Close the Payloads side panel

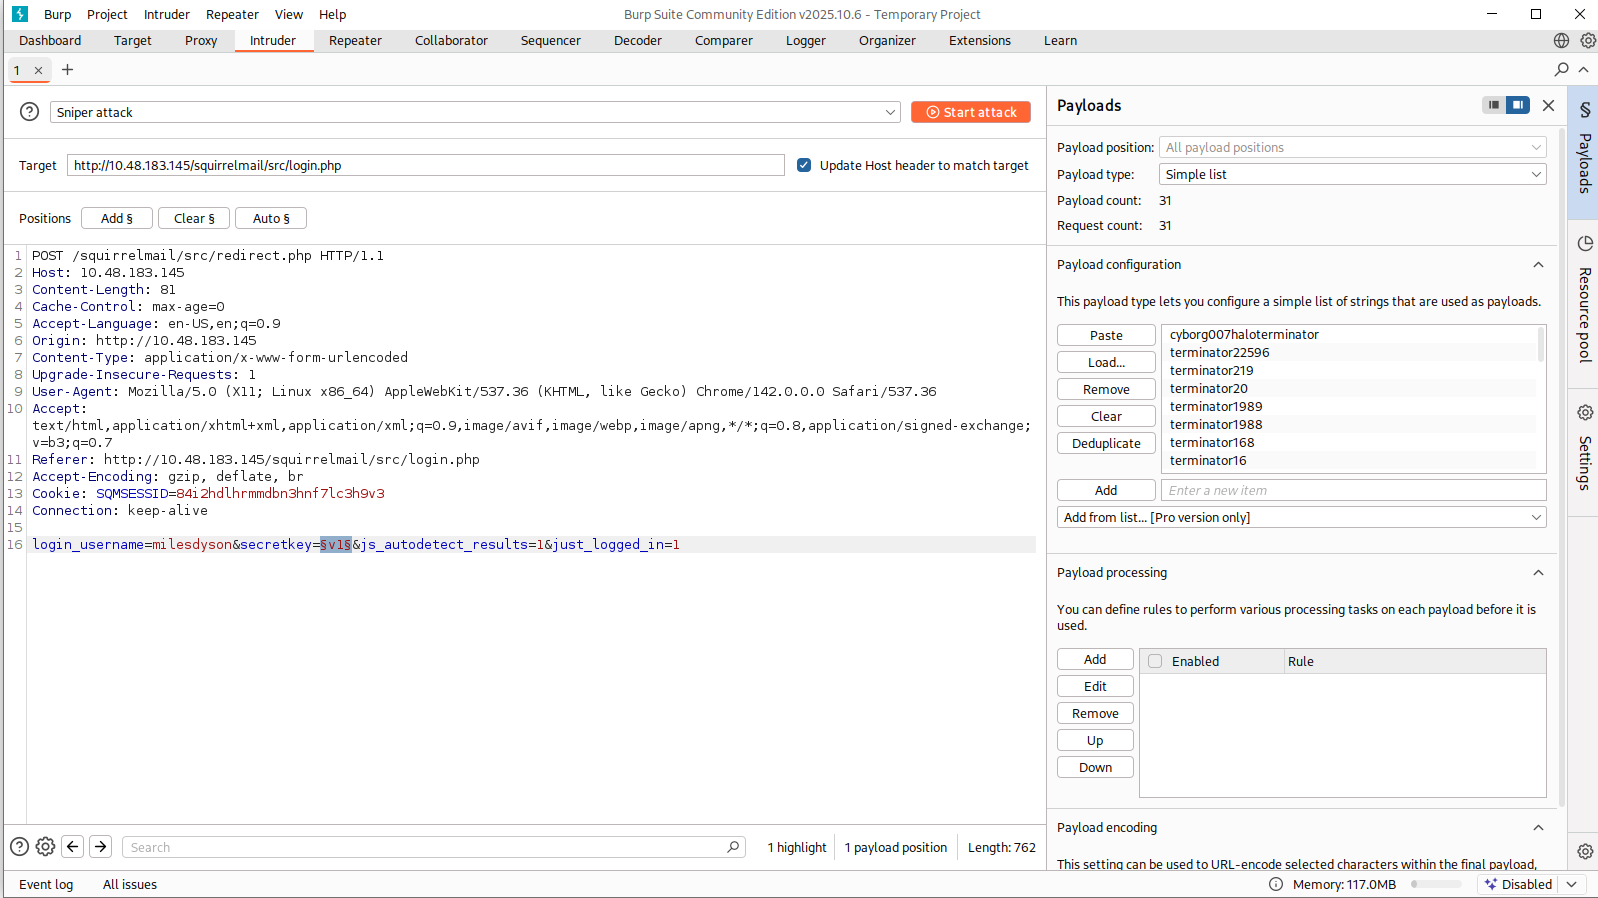pyautogui.click(x=1548, y=105)
